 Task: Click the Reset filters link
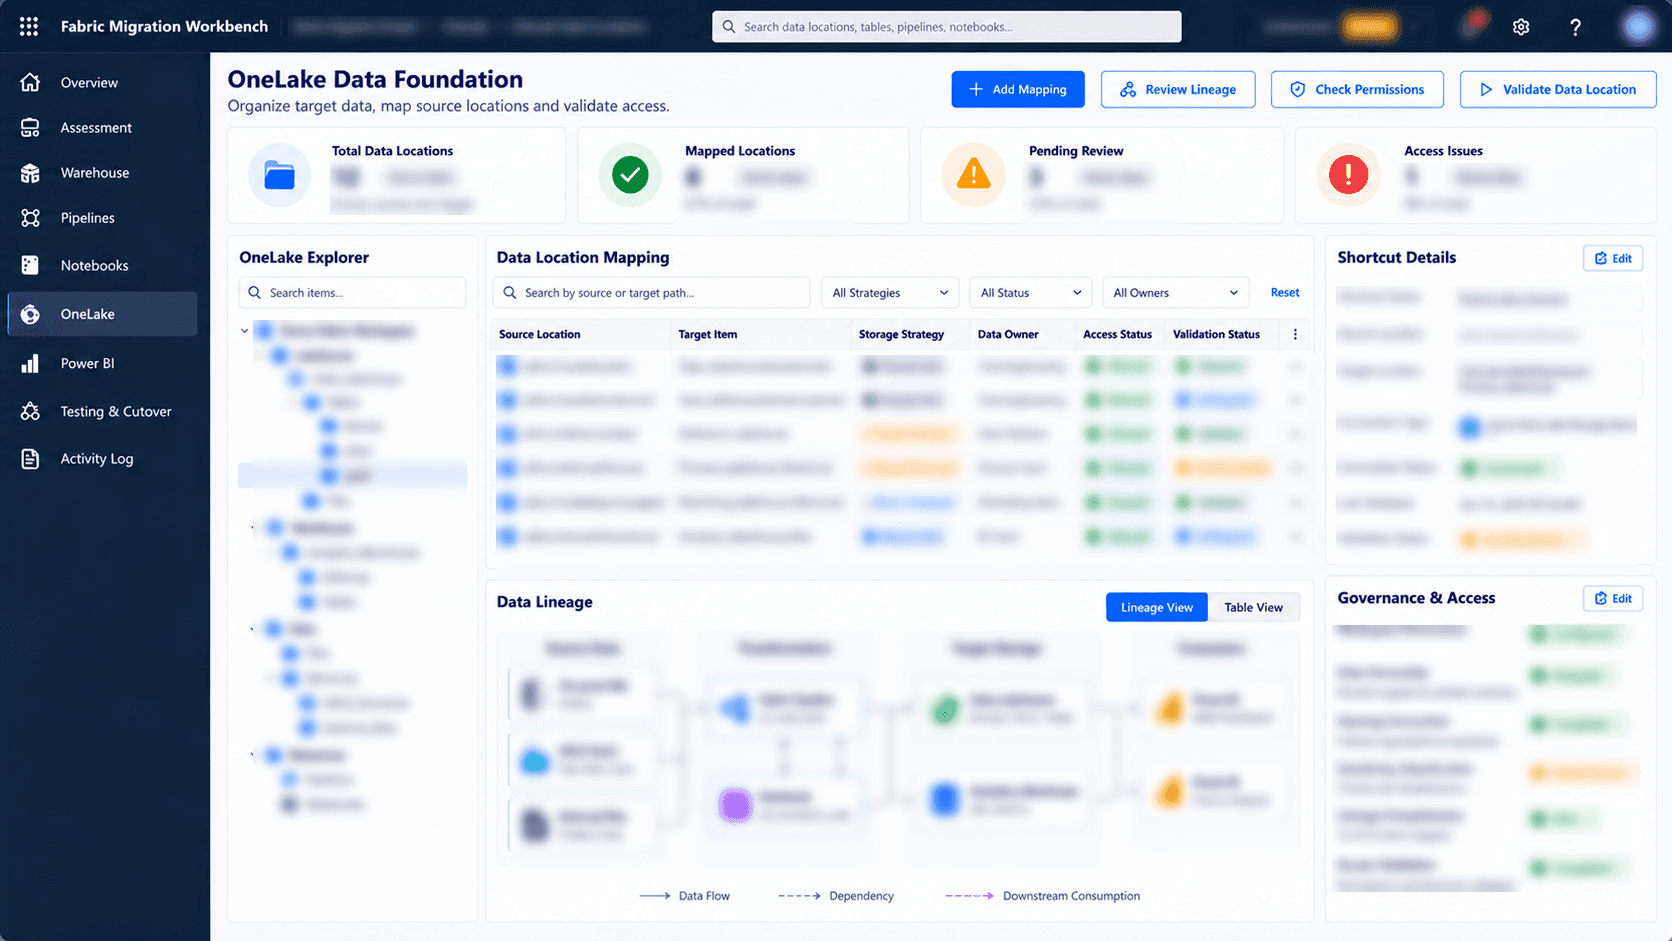point(1285,293)
